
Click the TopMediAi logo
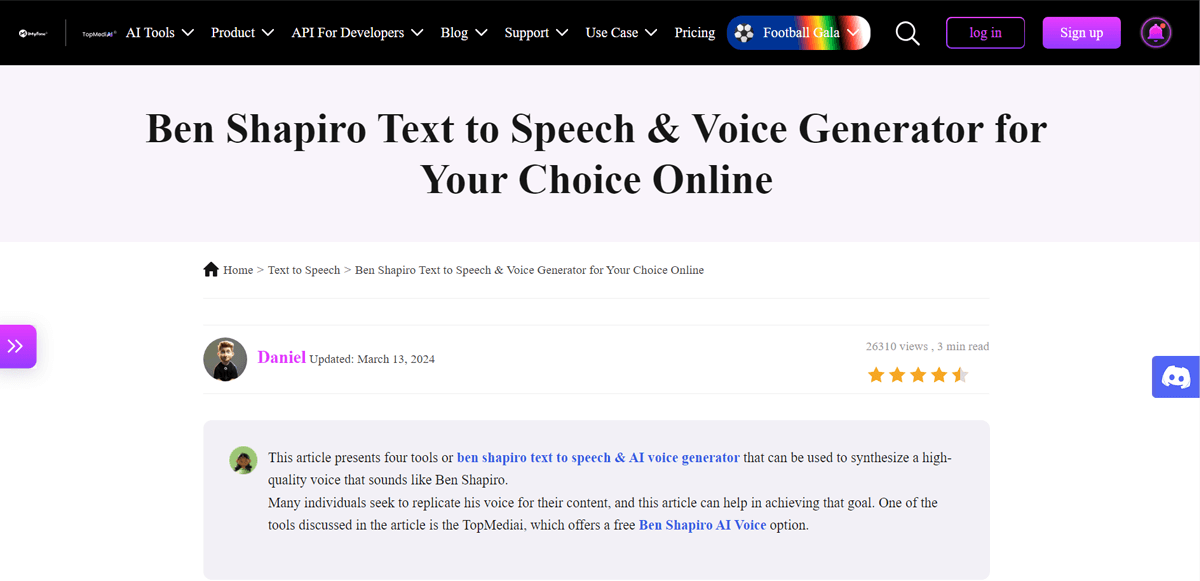[x=98, y=33]
